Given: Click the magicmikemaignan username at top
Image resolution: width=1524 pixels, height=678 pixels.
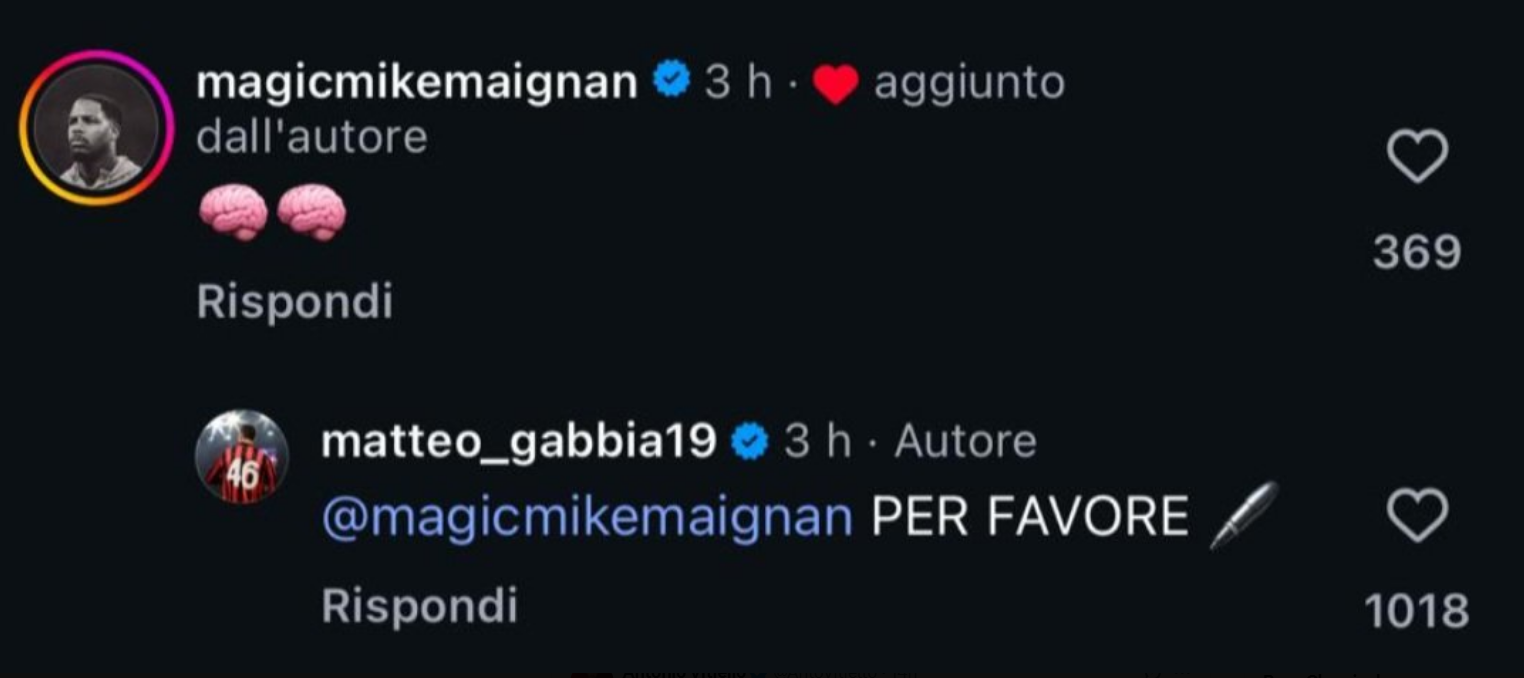Looking at the screenshot, I should [416, 82].
